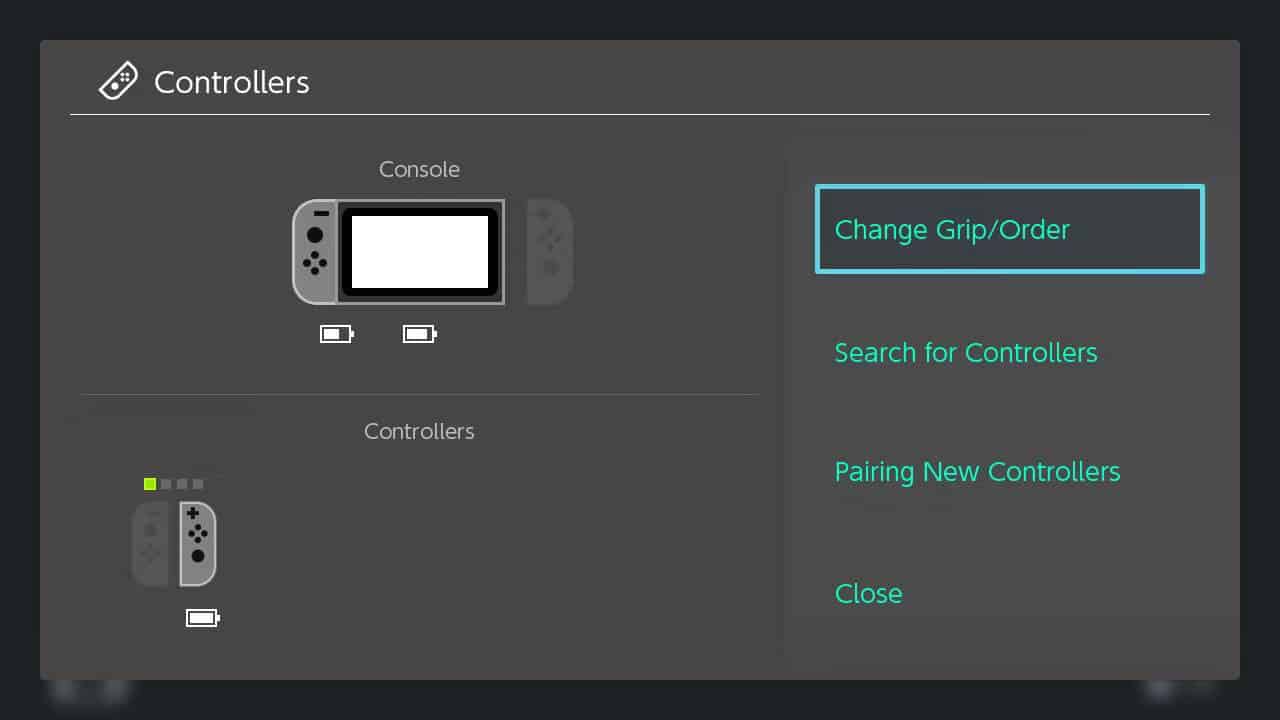Select the Controllers section heading
Viewport: 1280px width, 720px height.
click(x=419, y=431)
